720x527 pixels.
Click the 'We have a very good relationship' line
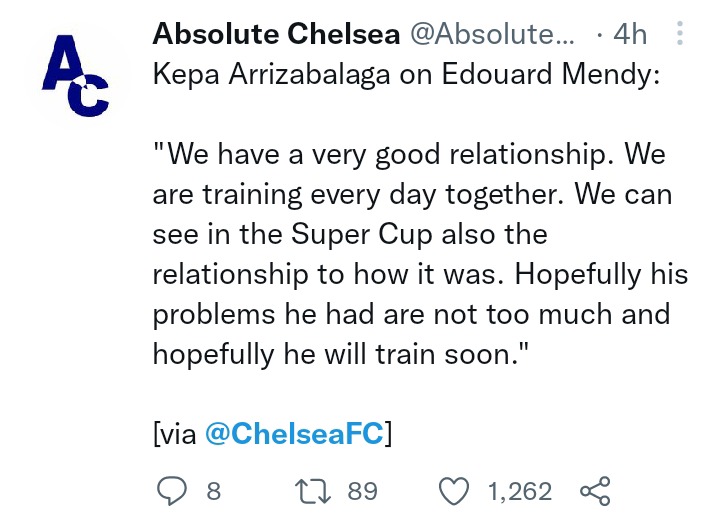(409, 154)
